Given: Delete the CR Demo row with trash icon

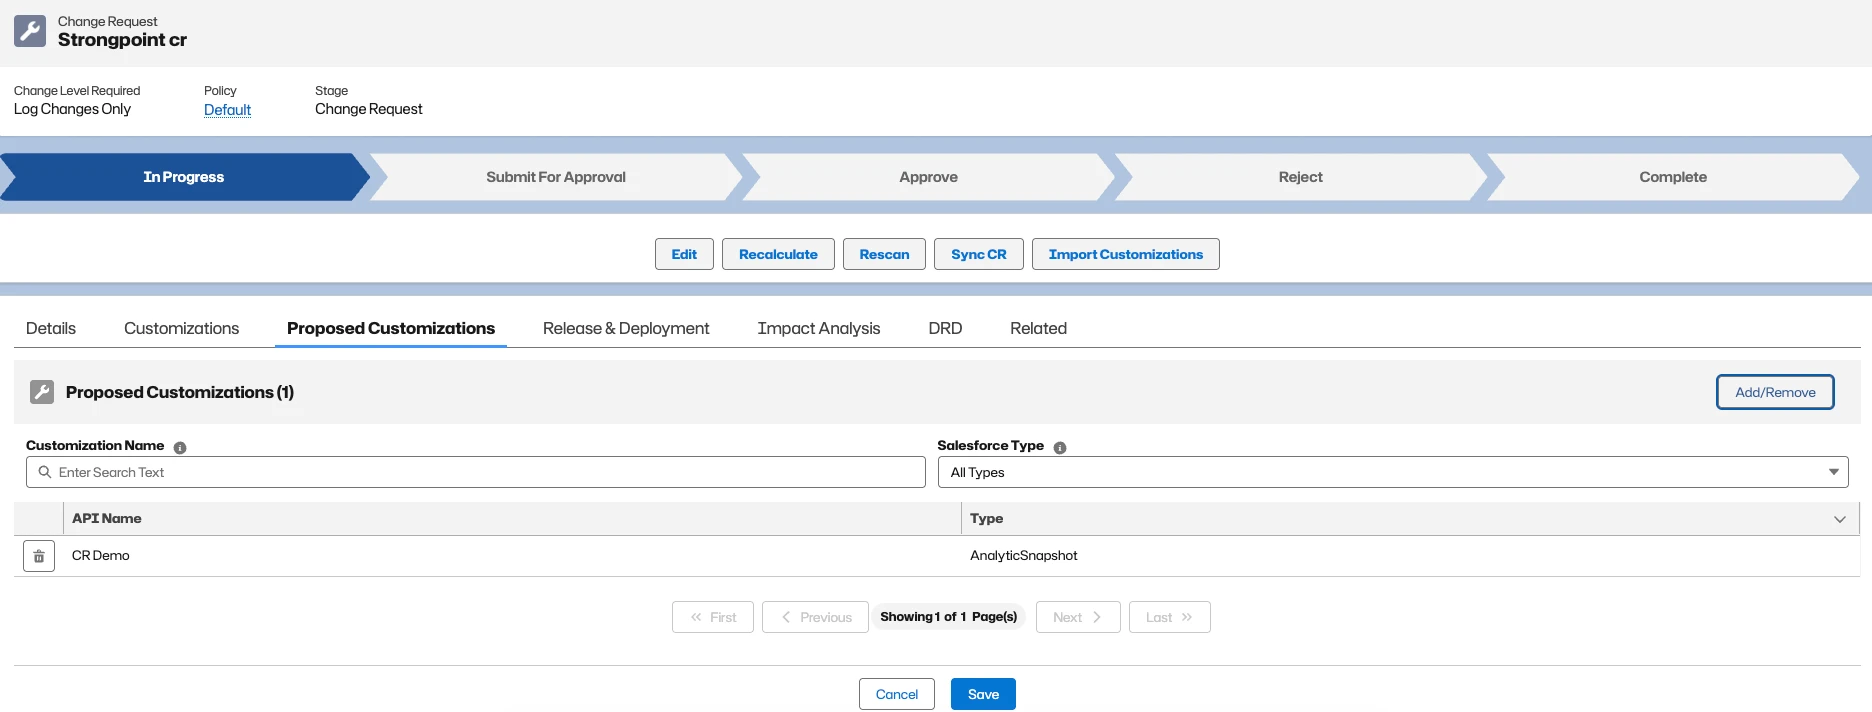Looking at the screenshot, I should click(39, 556).
